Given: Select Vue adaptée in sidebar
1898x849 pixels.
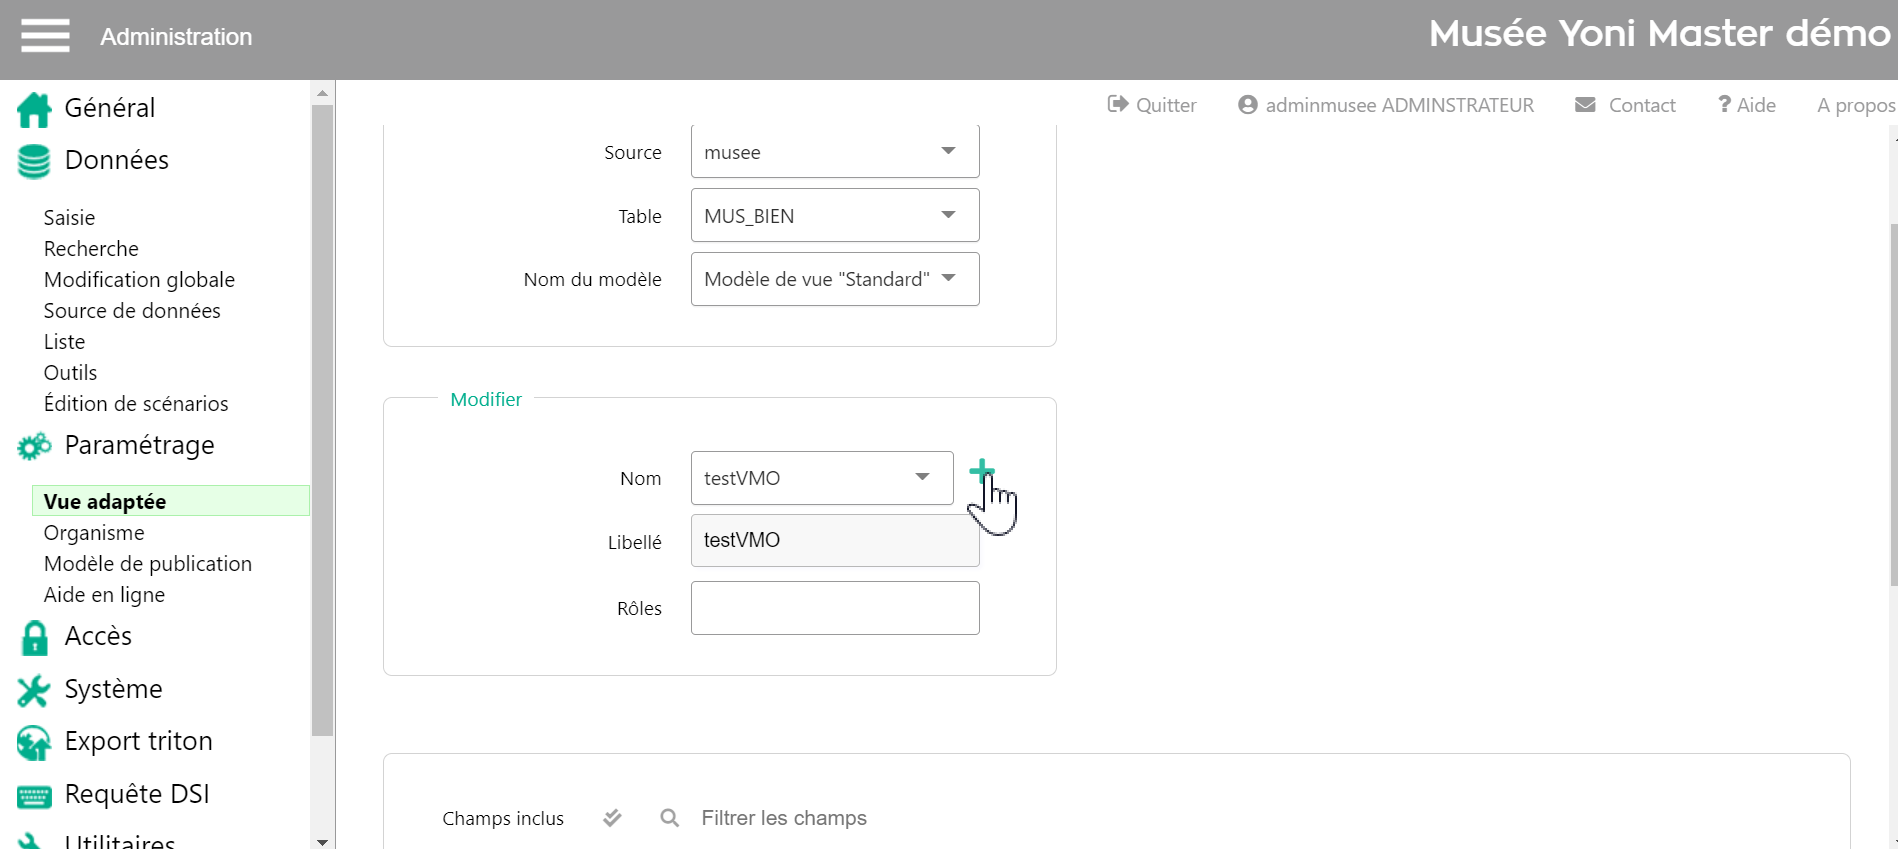Looking at the screenshot, I should [x=171, y=501].
